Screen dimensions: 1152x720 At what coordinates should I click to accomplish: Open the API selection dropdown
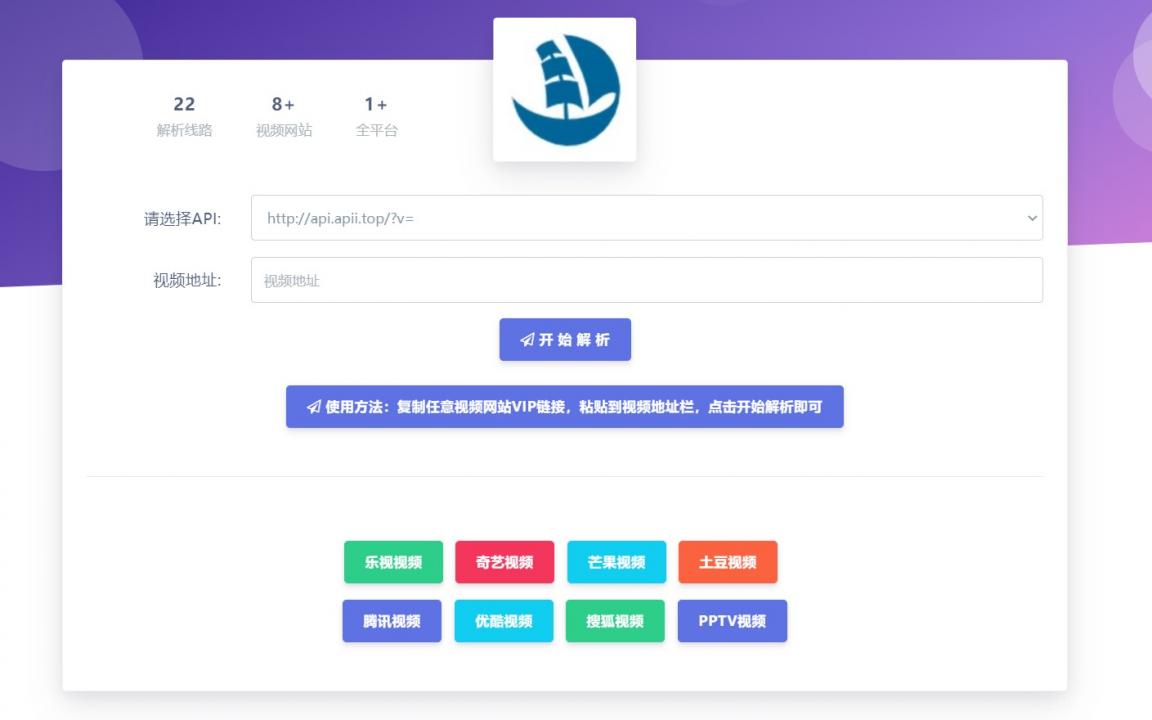[x=647, y=217]
